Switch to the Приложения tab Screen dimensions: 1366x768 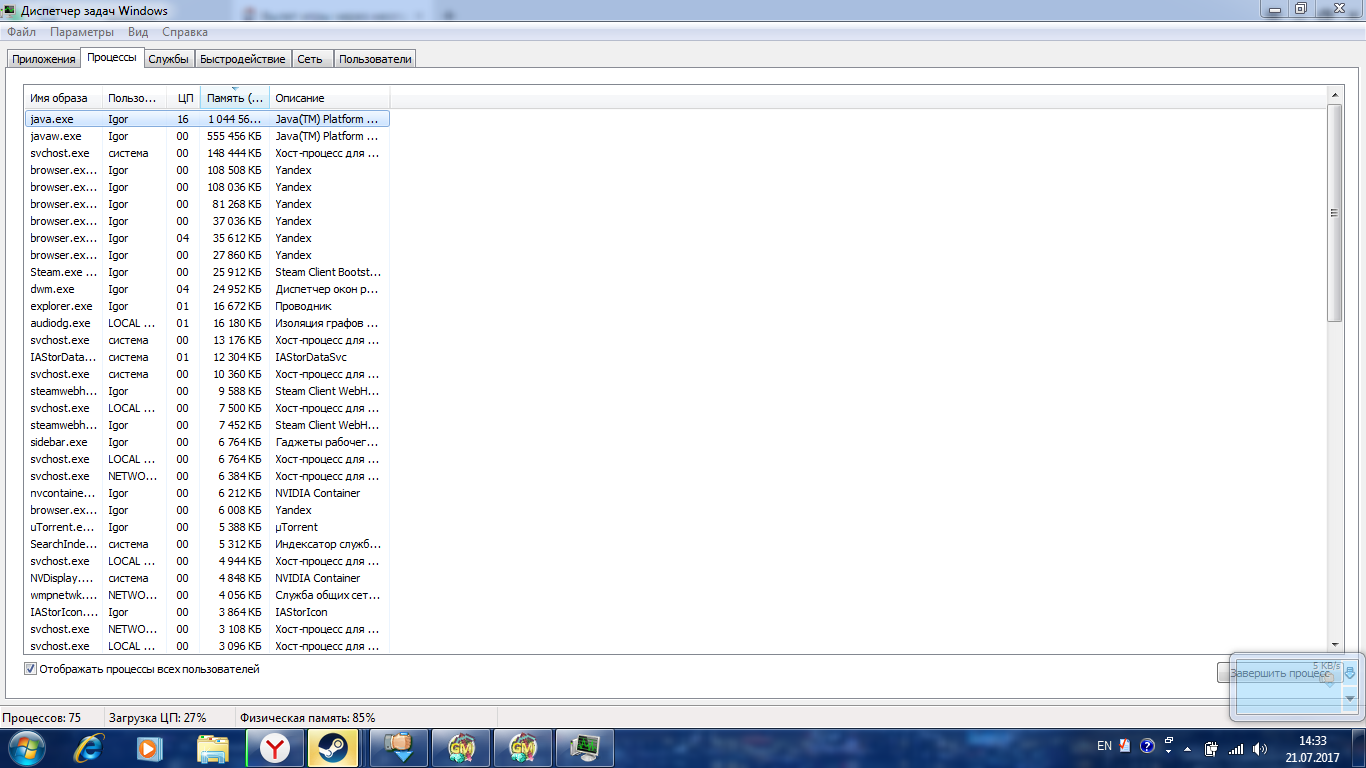pyautogui.click(x=44, y=59)
